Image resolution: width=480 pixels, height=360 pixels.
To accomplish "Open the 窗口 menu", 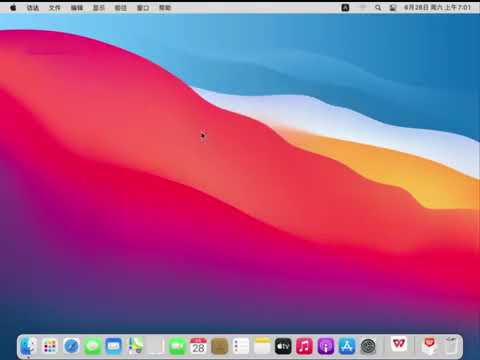I will click(143, 7).
